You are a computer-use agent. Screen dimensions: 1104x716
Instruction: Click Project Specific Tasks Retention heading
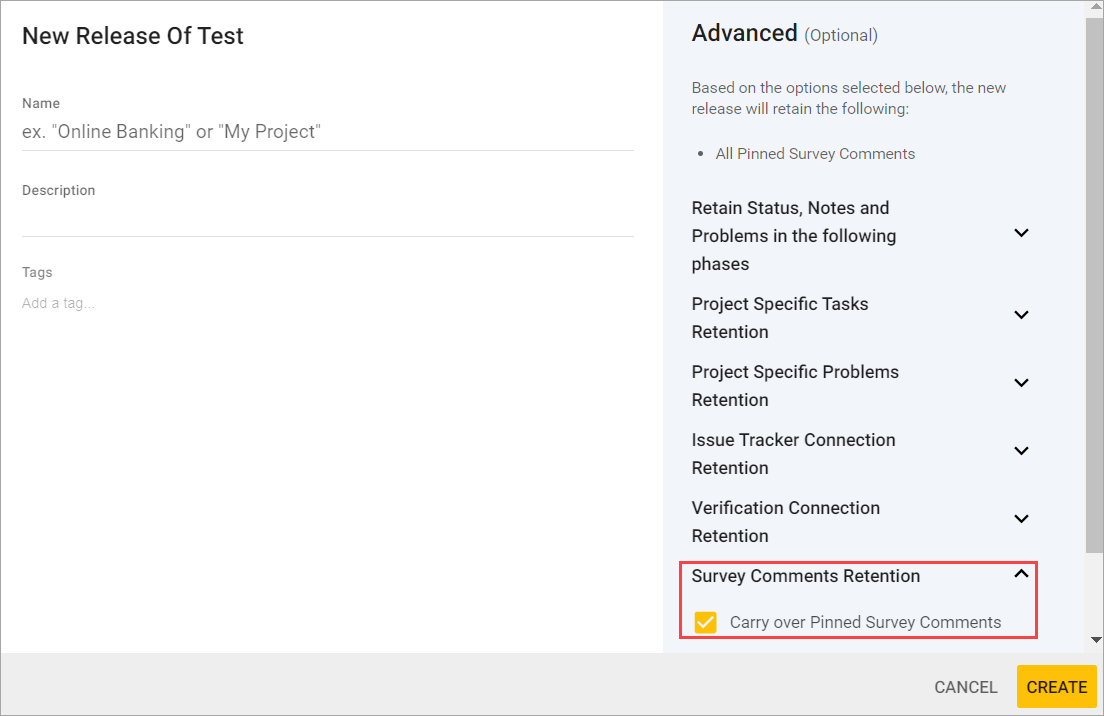tap(780, 317)
